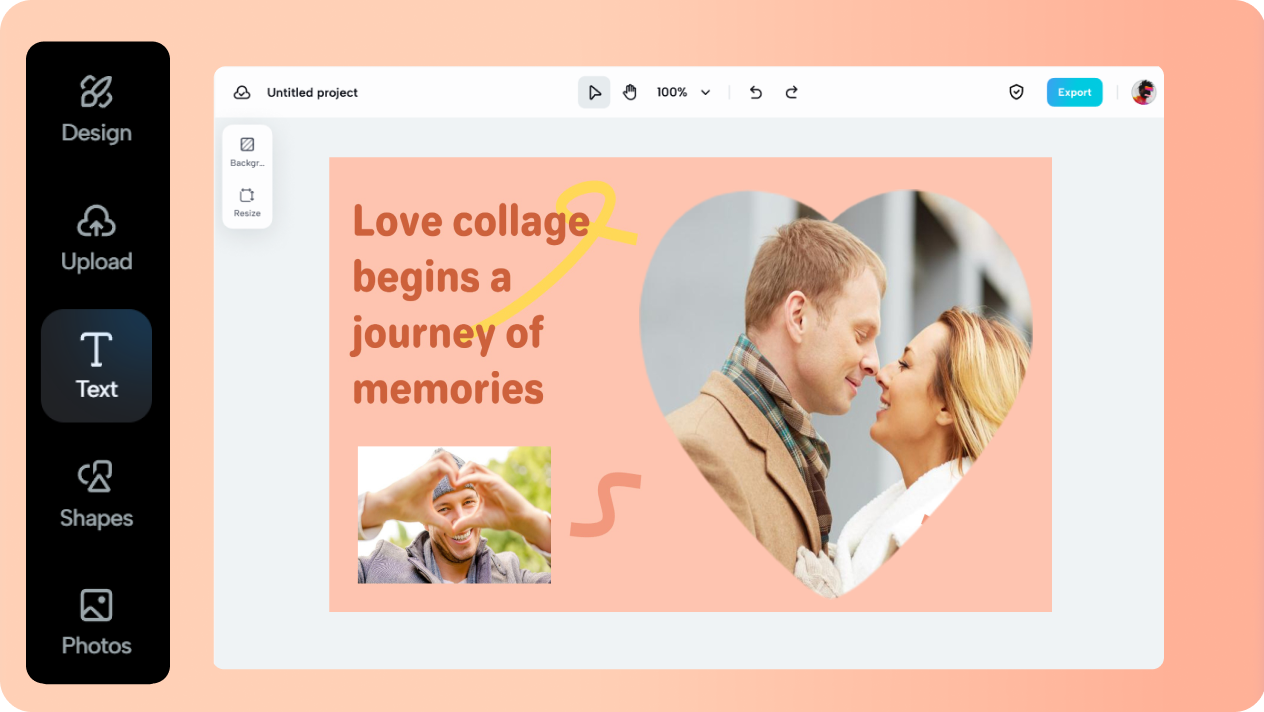This screenshot has width=1264, height=712.
Task: Open the Upload panel
Action: 96,240
